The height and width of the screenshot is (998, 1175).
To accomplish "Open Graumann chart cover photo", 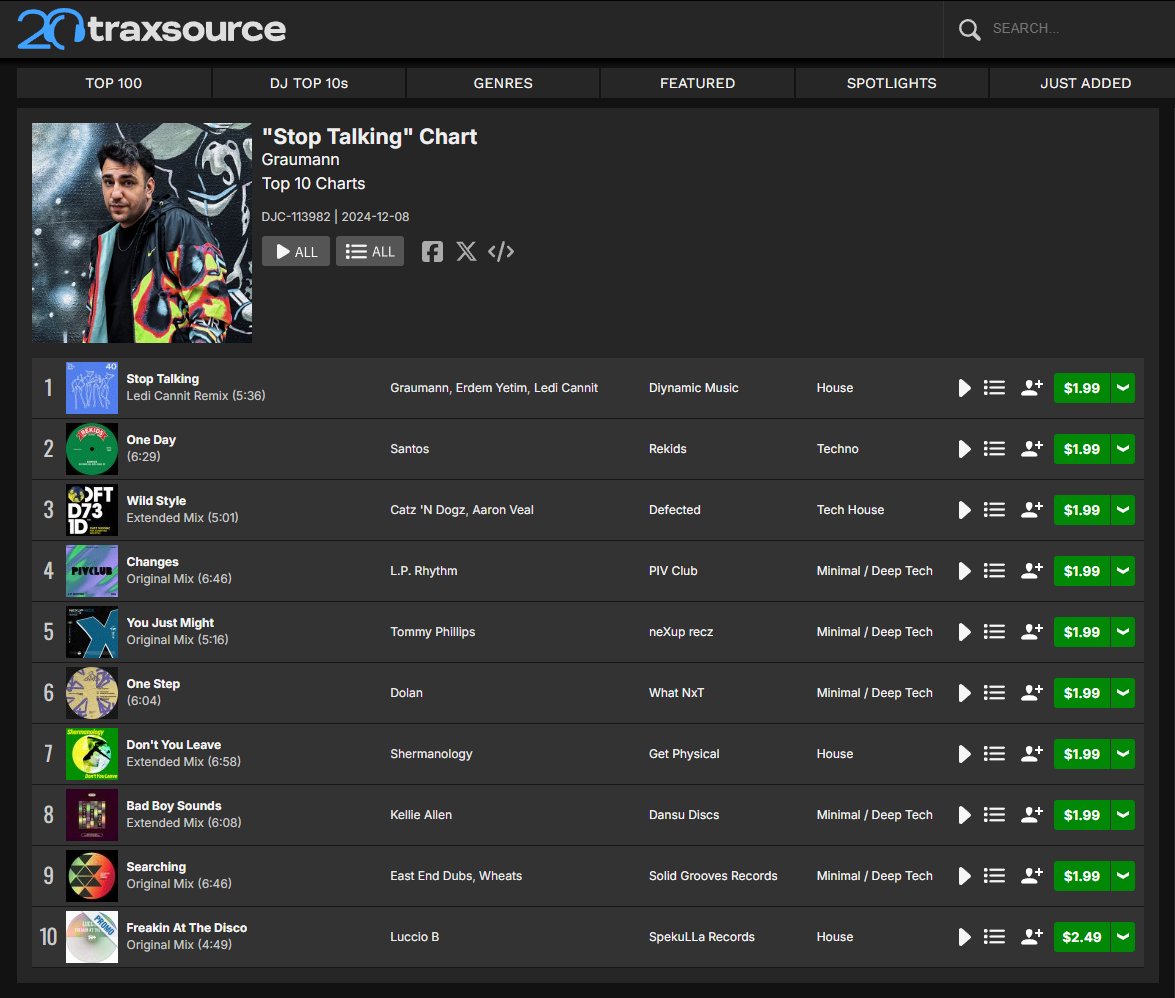I will (x=142, y=233).
